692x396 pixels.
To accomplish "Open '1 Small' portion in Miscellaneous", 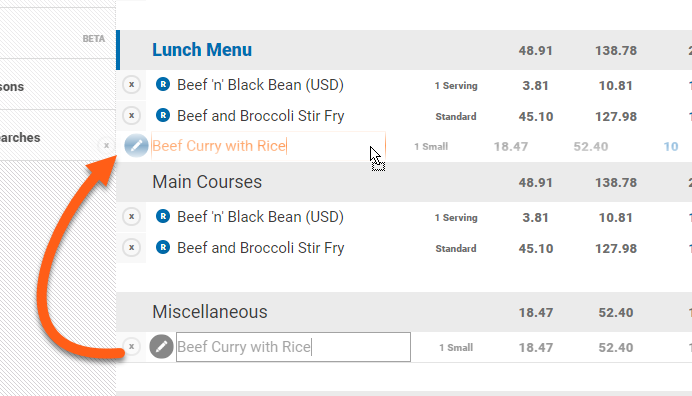I will (456, 347).
